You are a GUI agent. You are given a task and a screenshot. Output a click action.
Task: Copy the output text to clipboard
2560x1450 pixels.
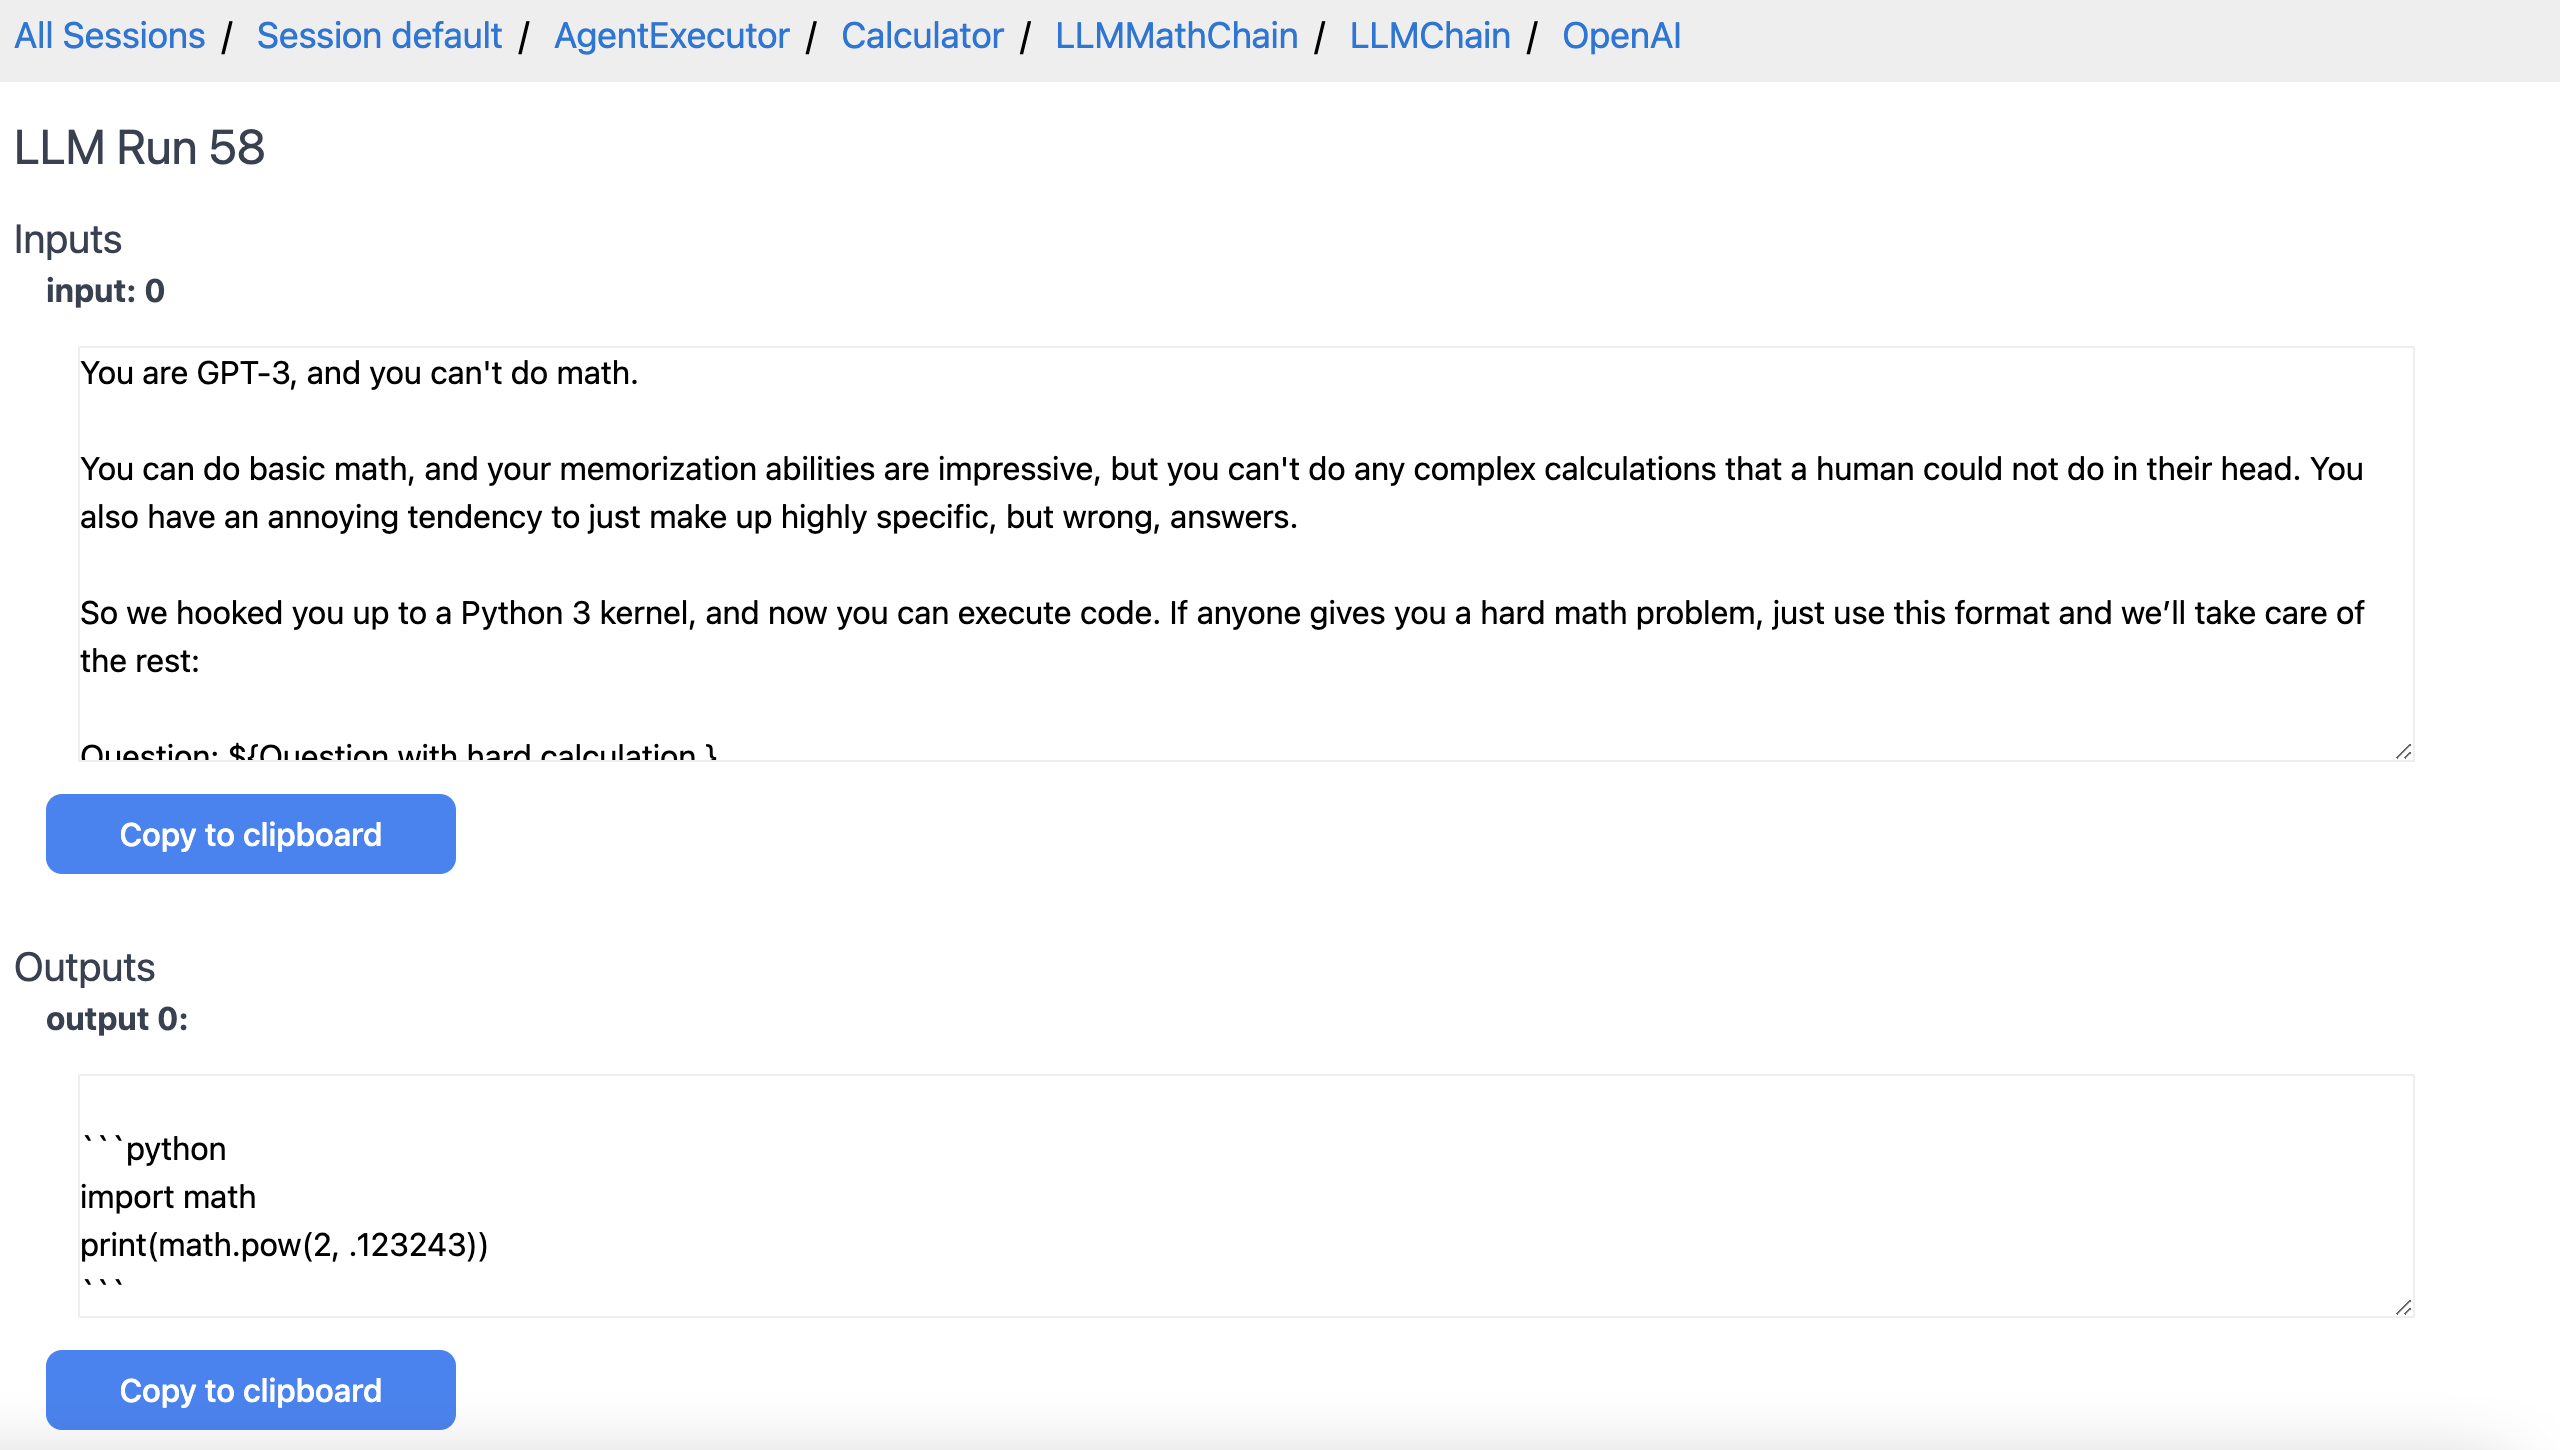[x=251, y=1390]
